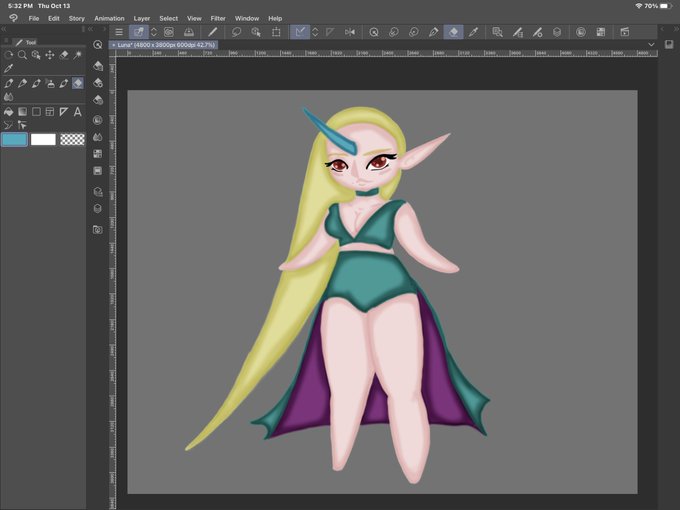Select the Gradient tool
The image size is (680, 510).
coord(22,112)
